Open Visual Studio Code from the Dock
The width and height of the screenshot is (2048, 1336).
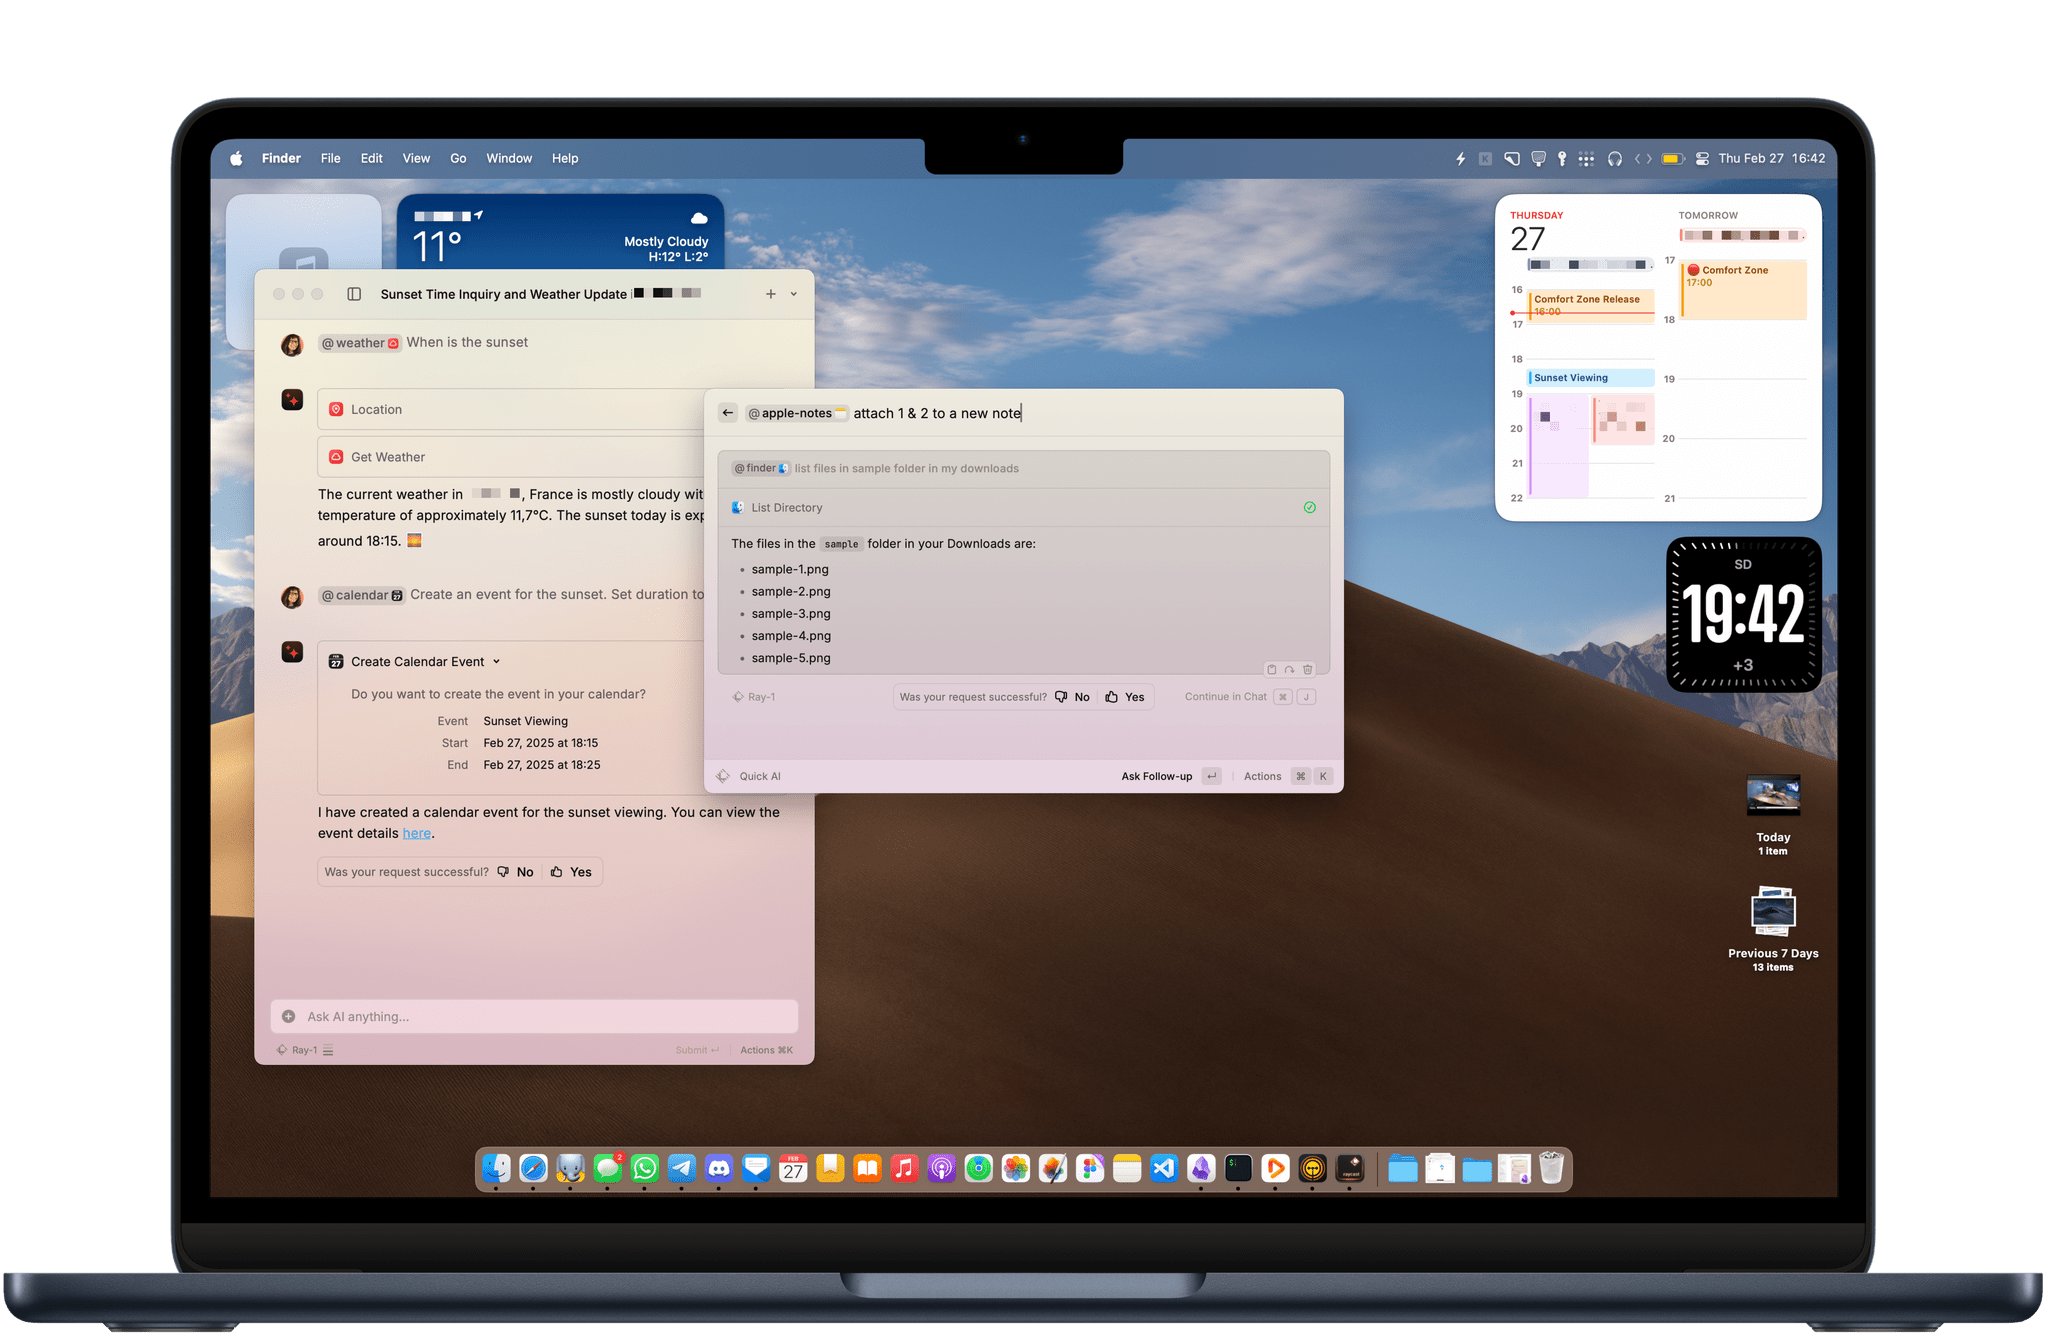[x=1164, y=1168]
